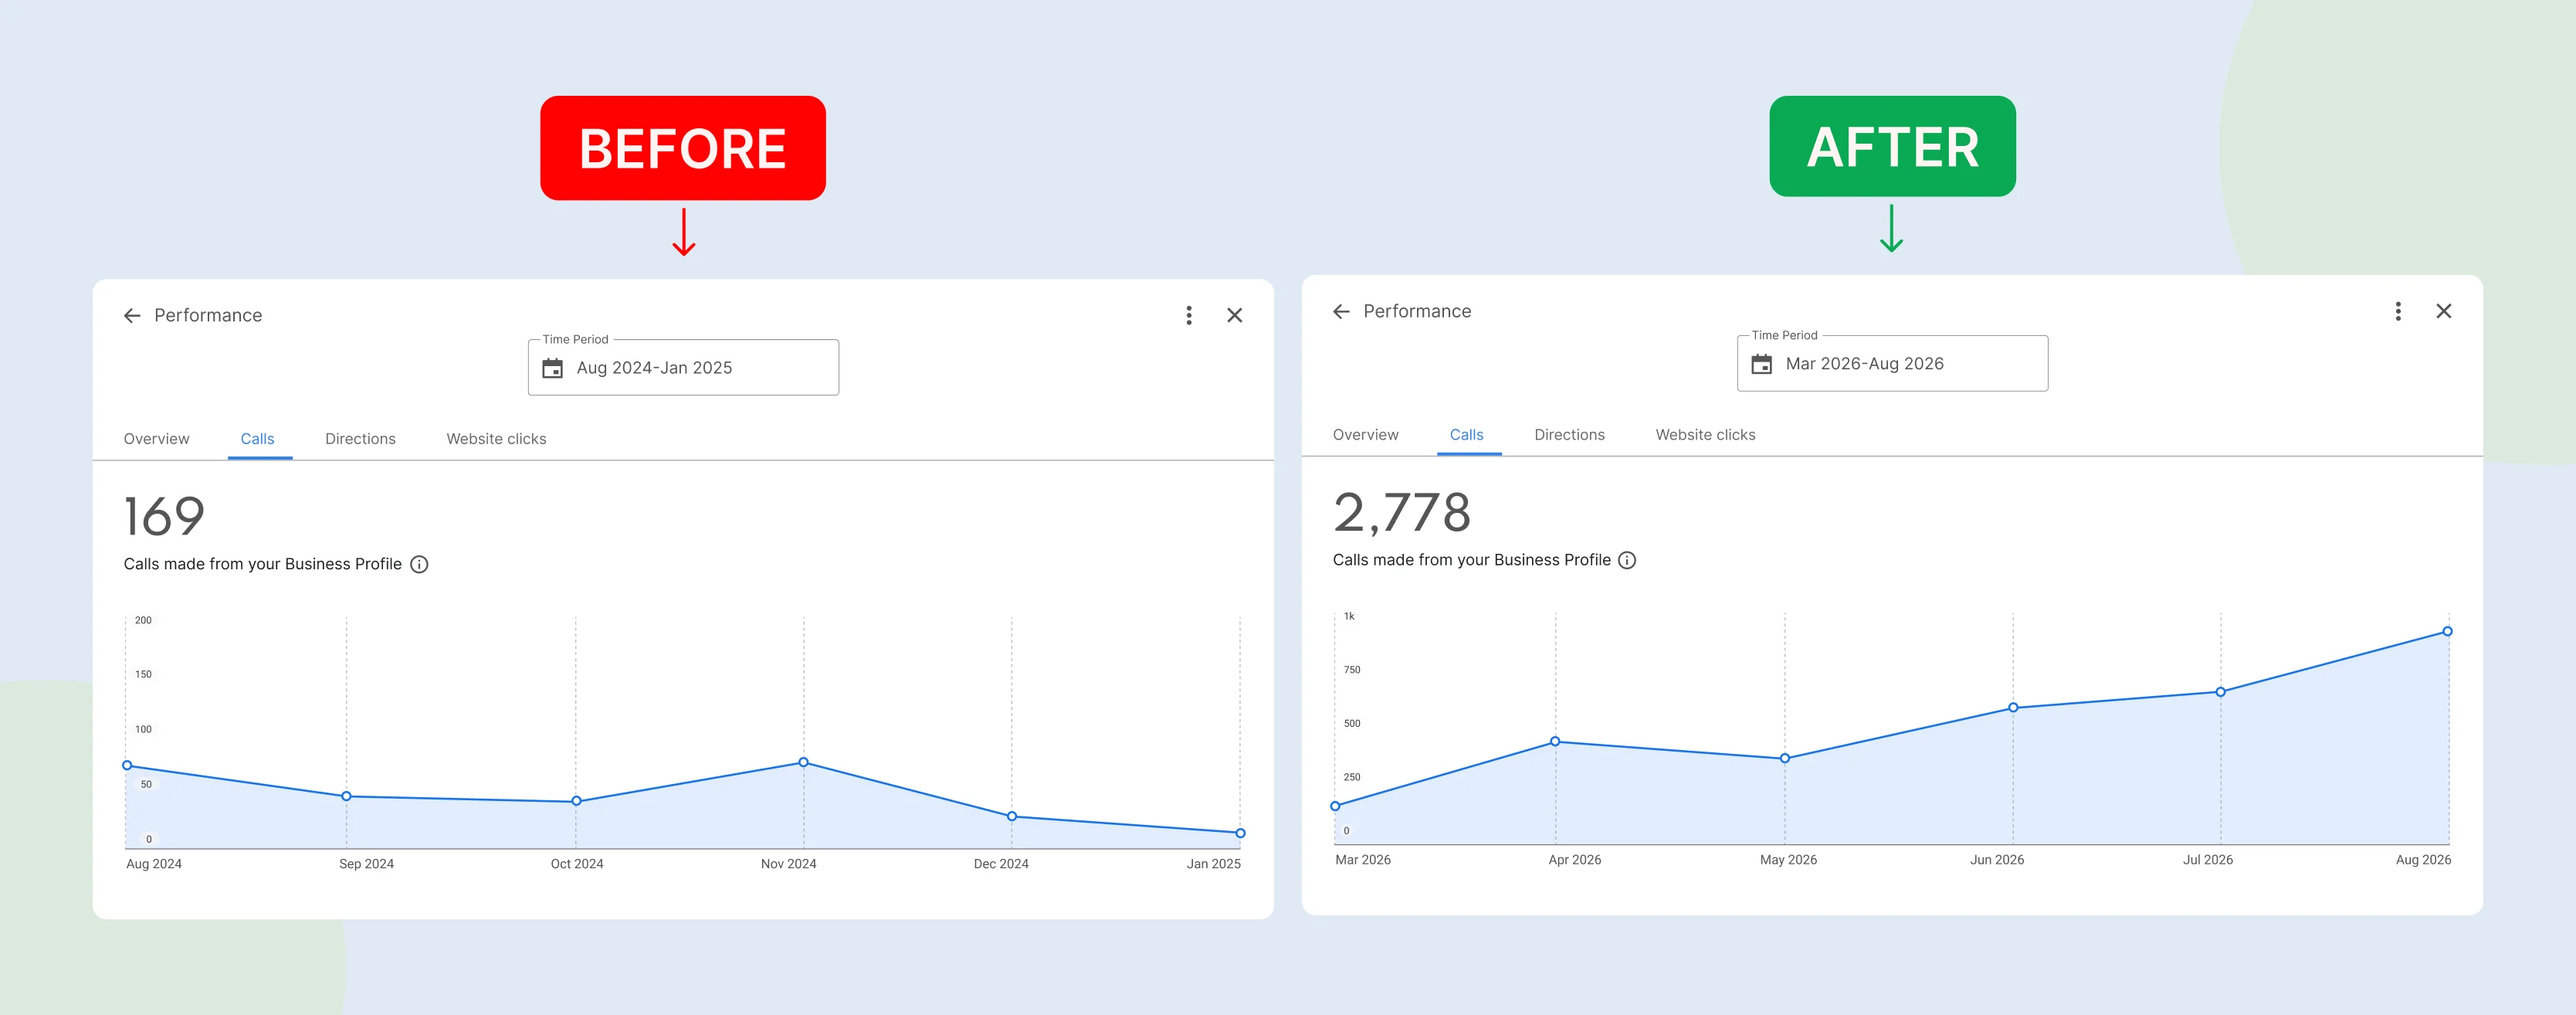
Task: Click calendar icon for Mar 2026-Aug 2026
Action: (1762, 364)
